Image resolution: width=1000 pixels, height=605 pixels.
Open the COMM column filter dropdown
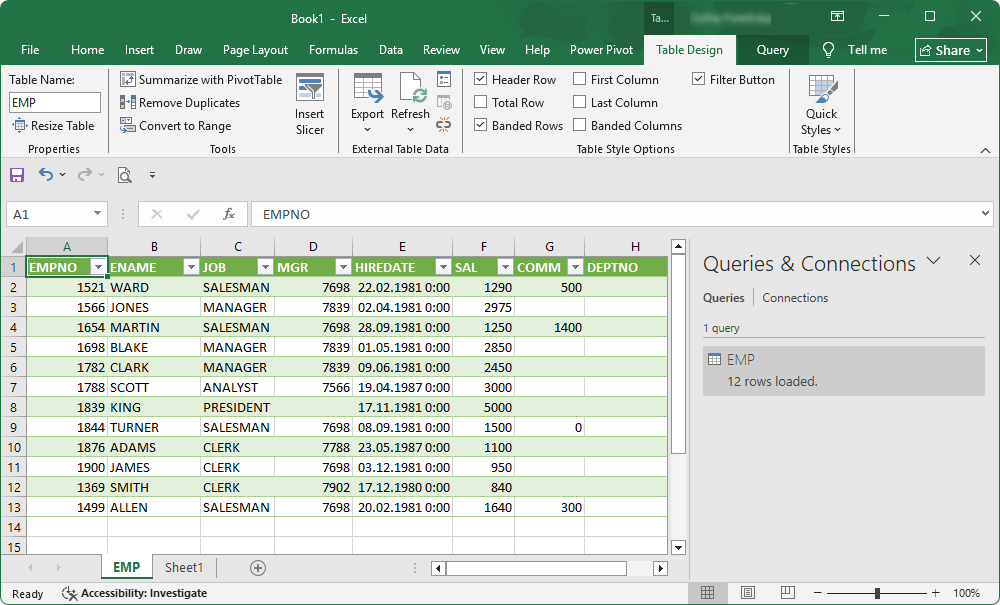tap(575, 267)
